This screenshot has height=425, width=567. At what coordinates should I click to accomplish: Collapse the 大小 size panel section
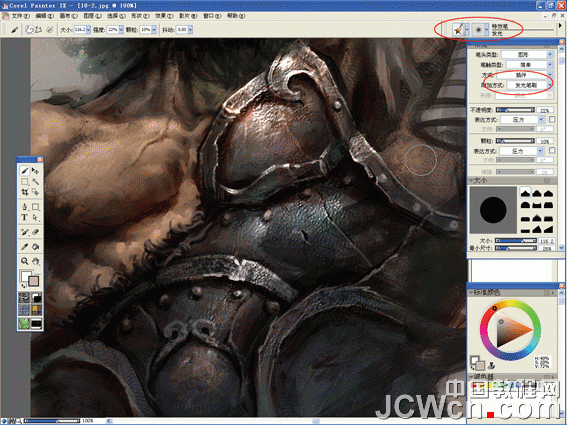(472, 180)
